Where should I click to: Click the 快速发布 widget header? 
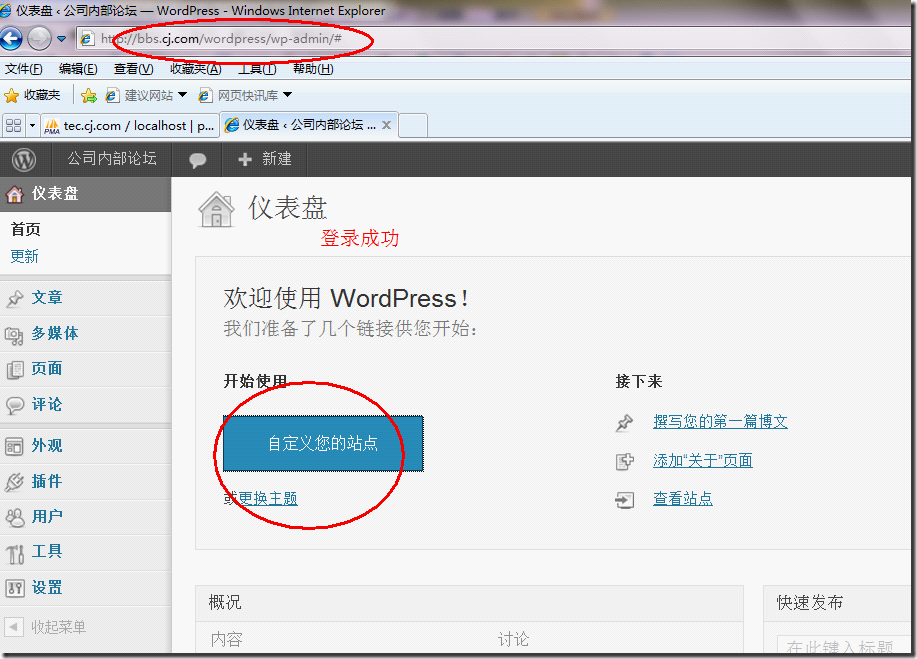[839, 603]
